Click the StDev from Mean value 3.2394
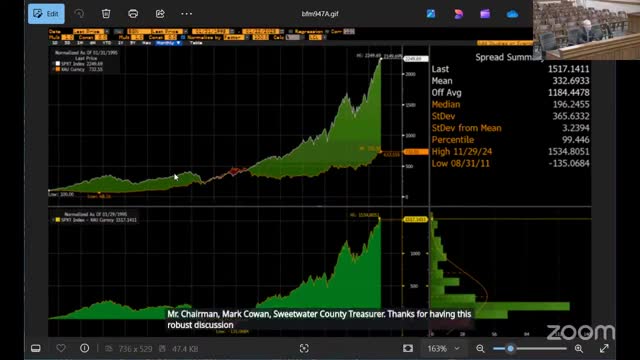640x360 pixels. tap(575, 128)
